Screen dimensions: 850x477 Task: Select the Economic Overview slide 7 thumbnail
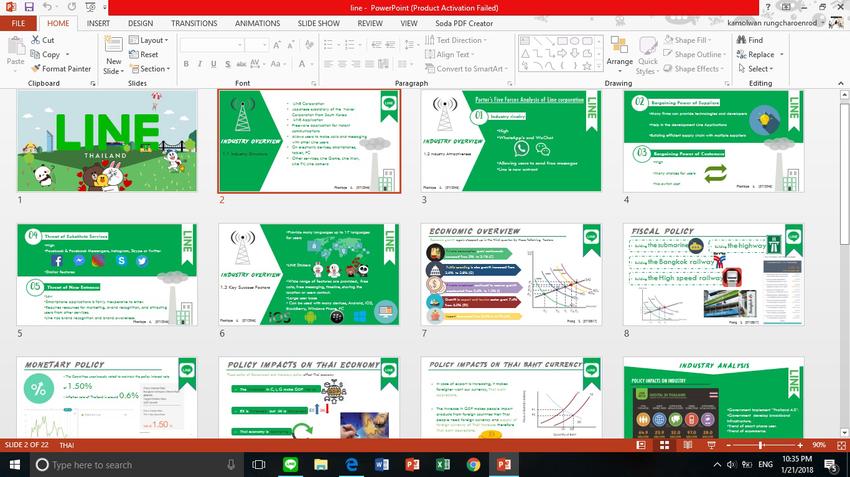pos(511,274)
